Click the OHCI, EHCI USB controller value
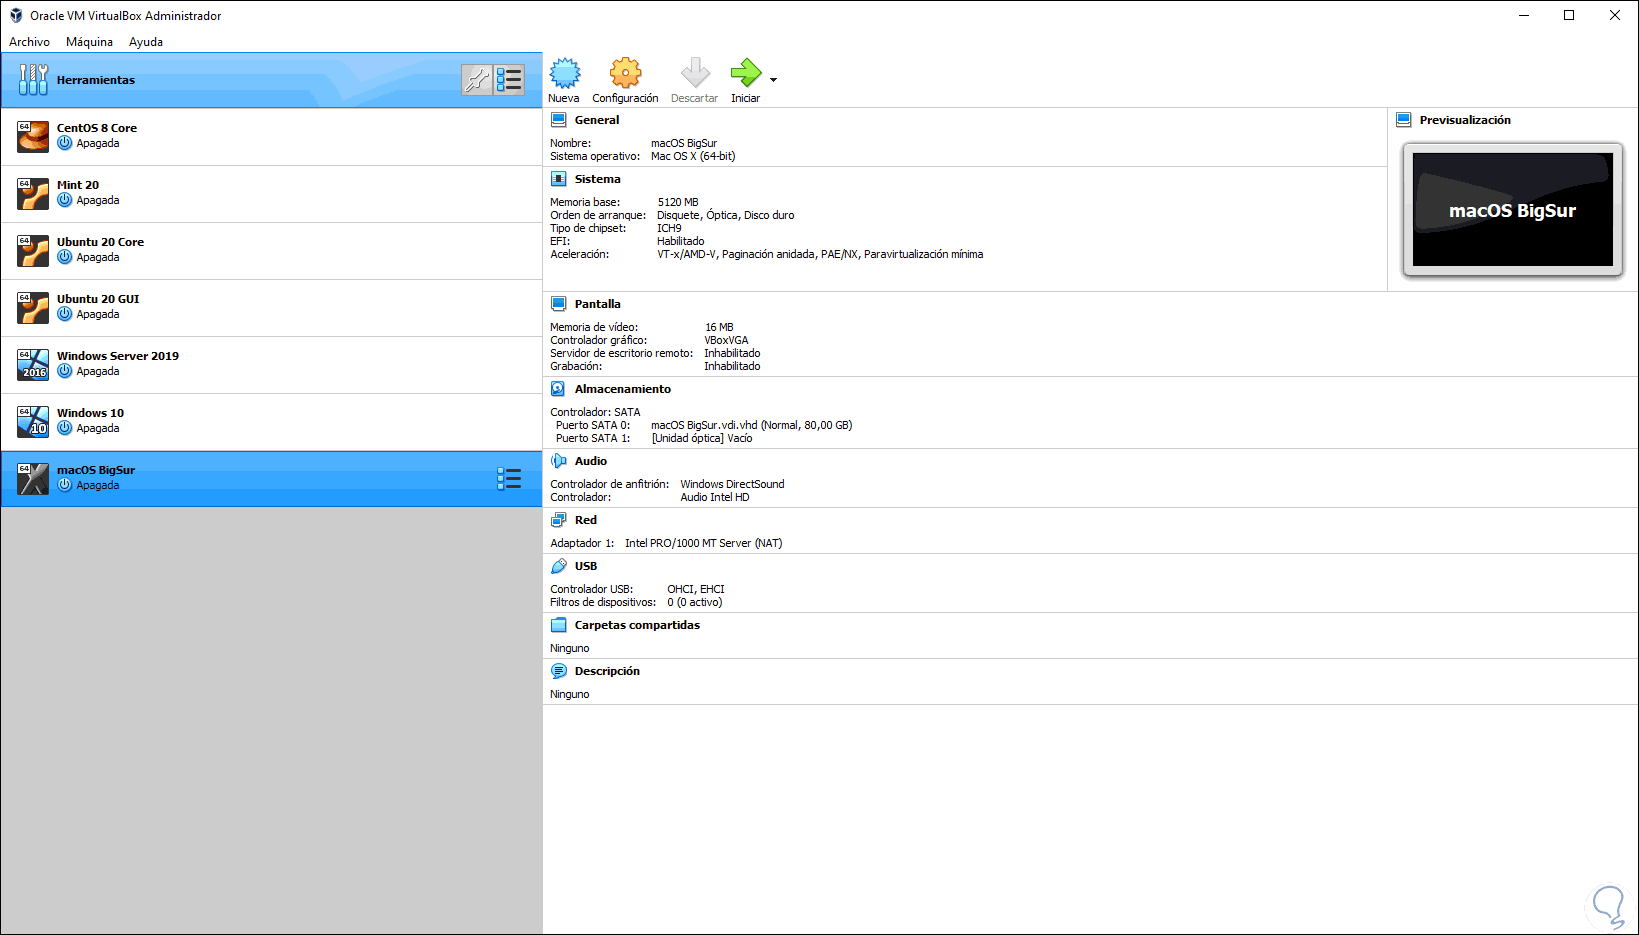 696,589
